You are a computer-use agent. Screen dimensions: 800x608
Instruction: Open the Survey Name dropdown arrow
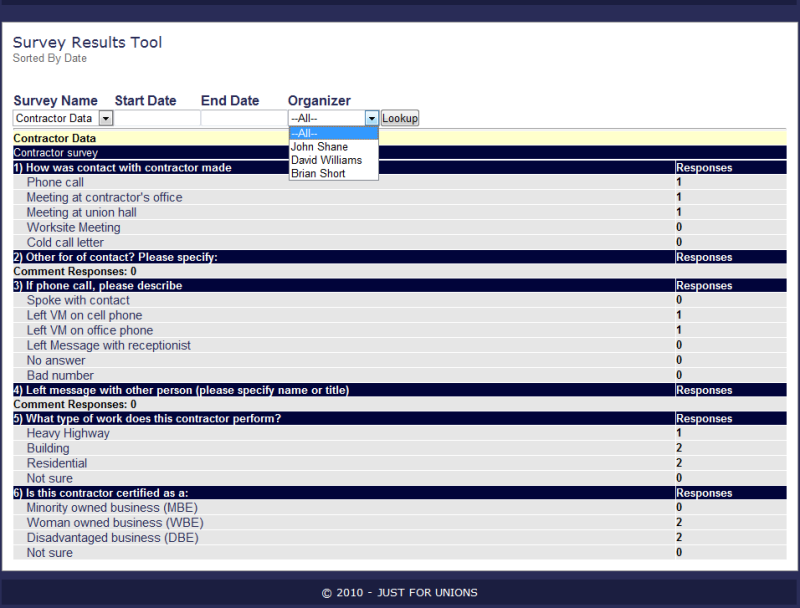coord(106,118)
